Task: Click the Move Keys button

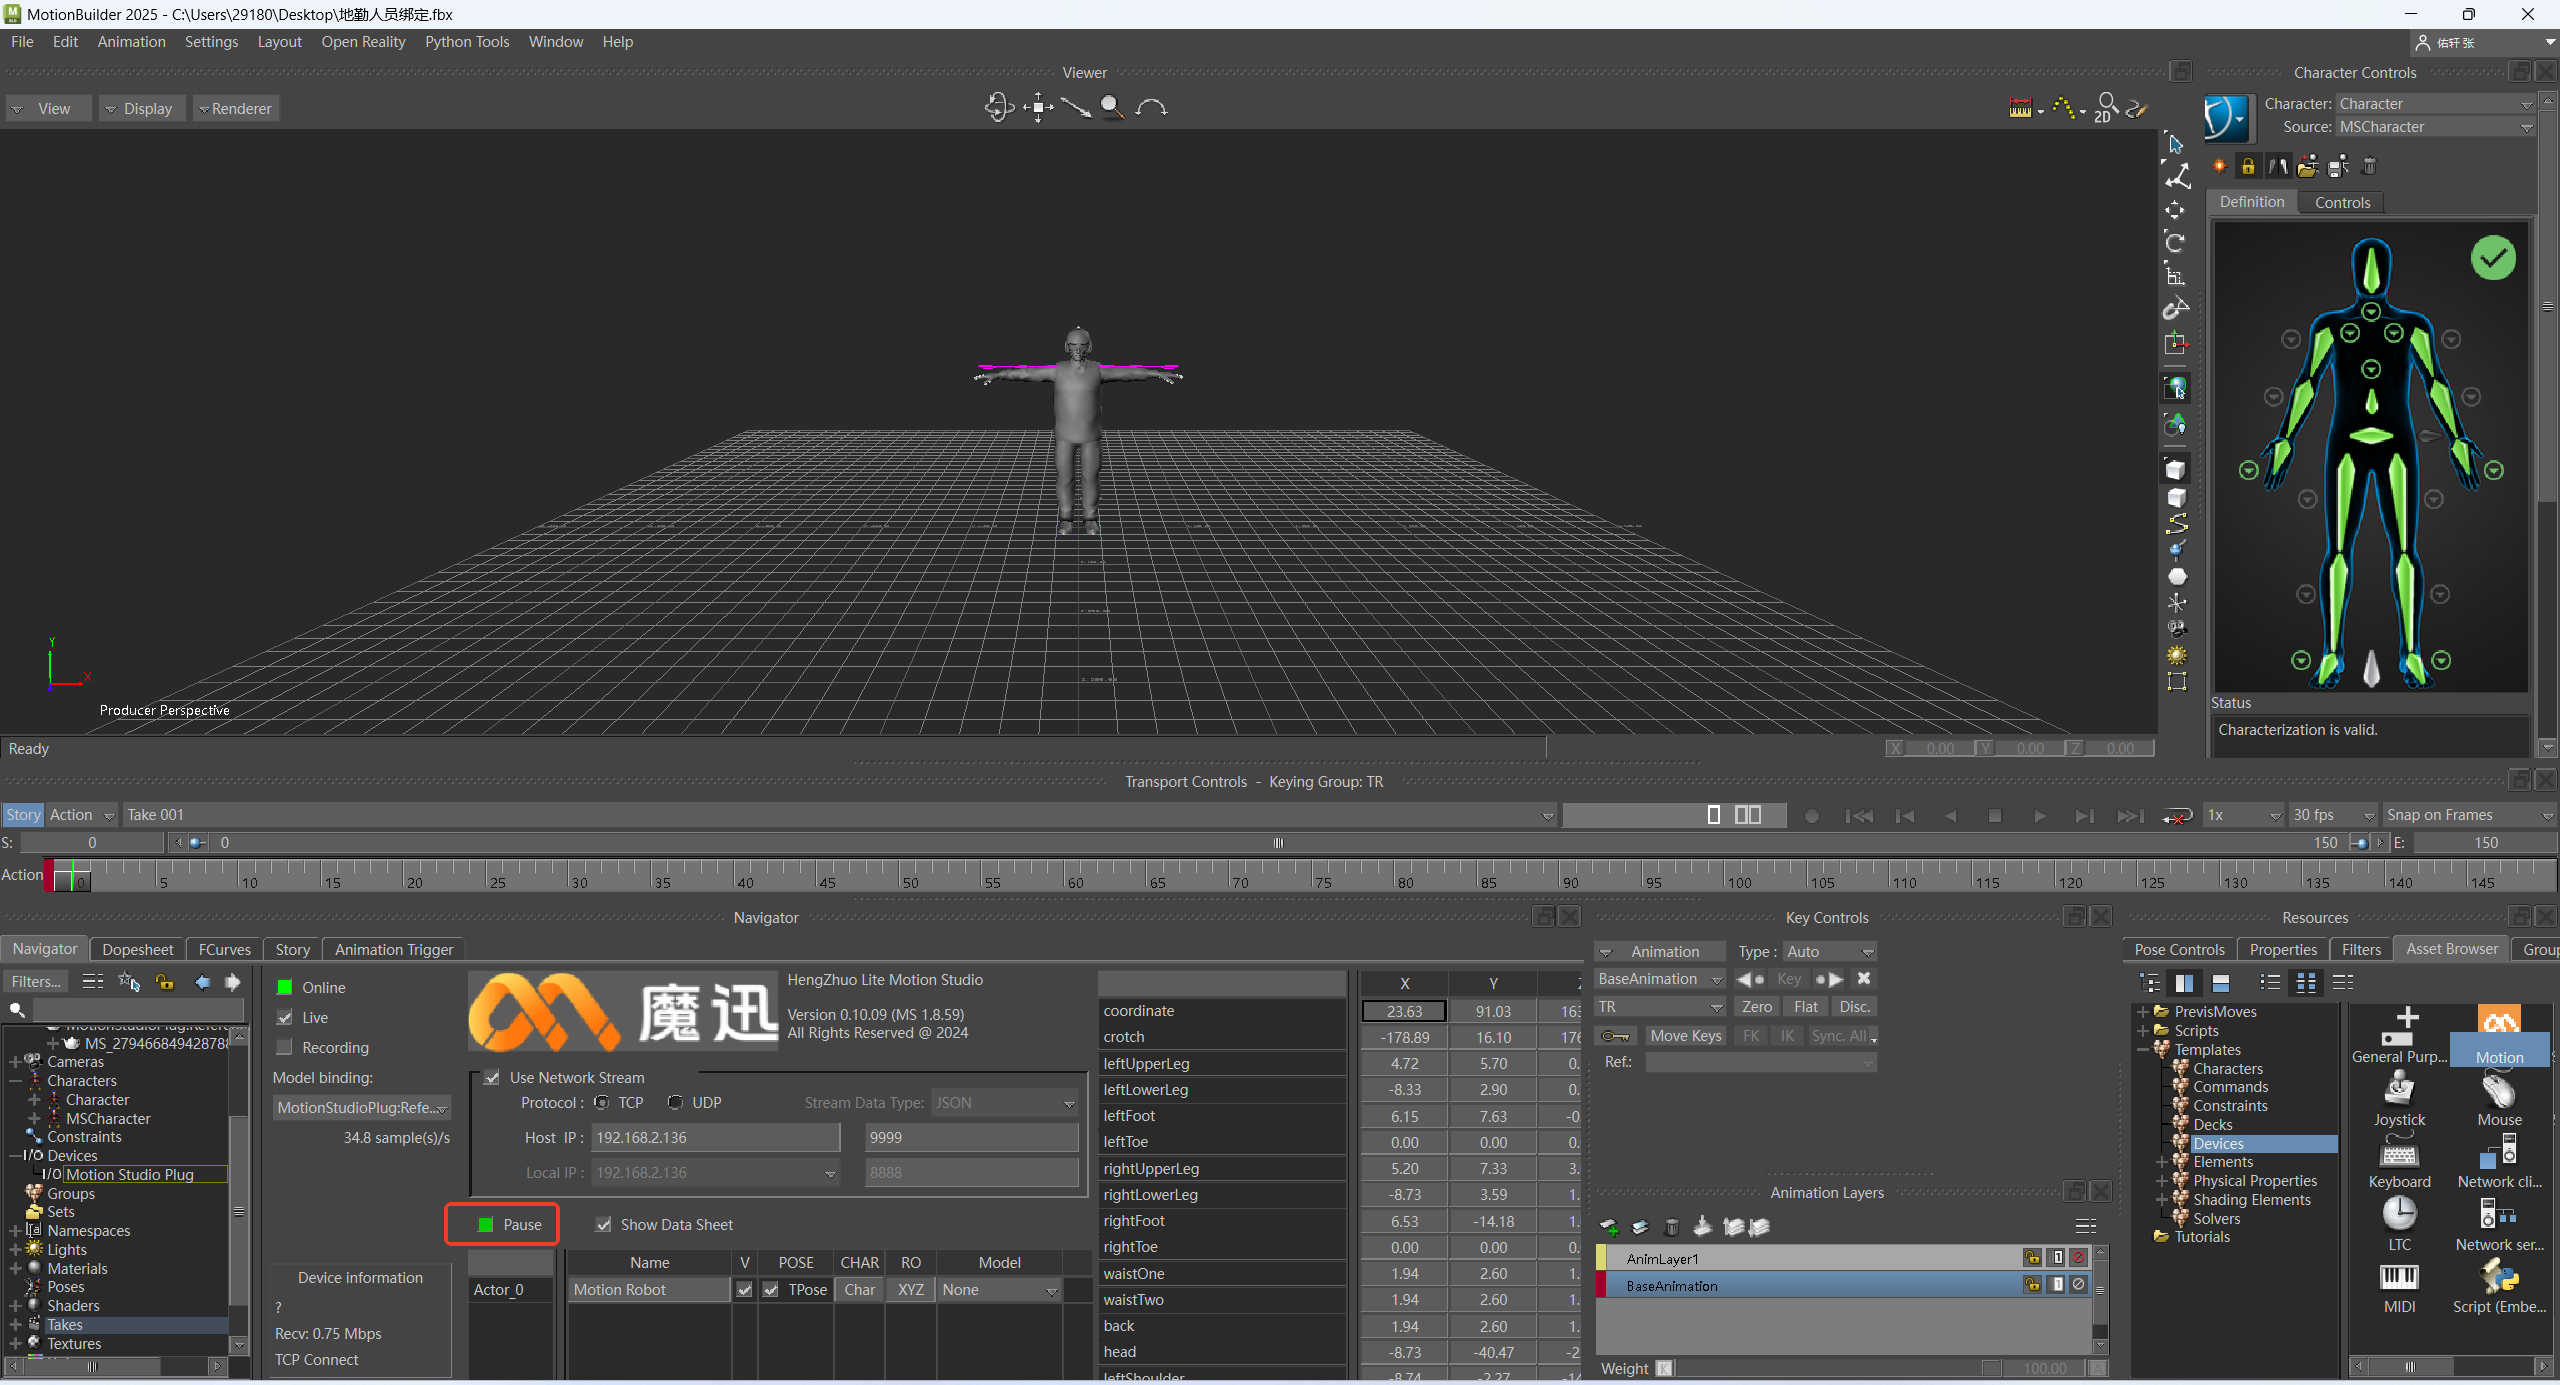Action: 1685,1036
